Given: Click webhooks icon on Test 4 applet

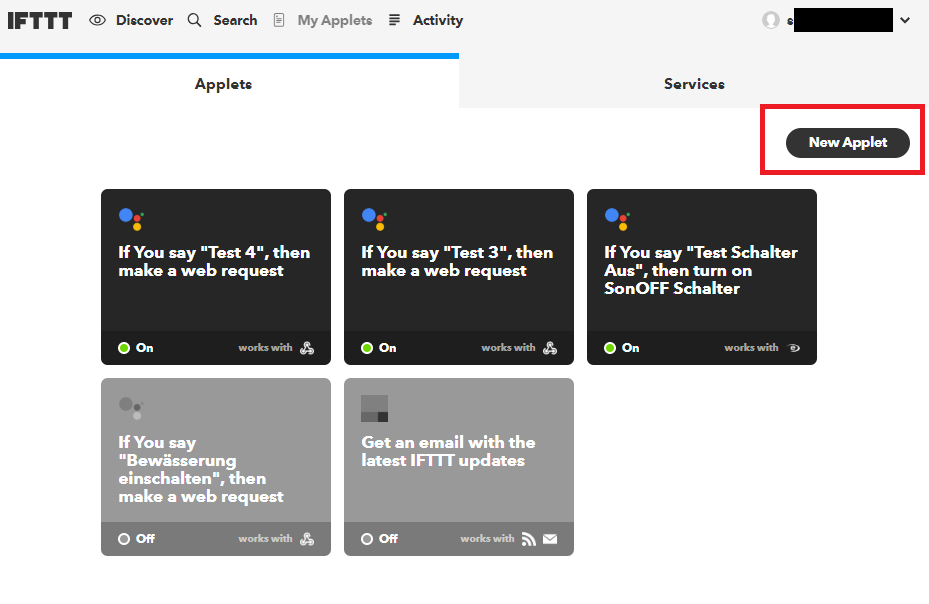Looking at the screenshot, I should coord(307,348).
